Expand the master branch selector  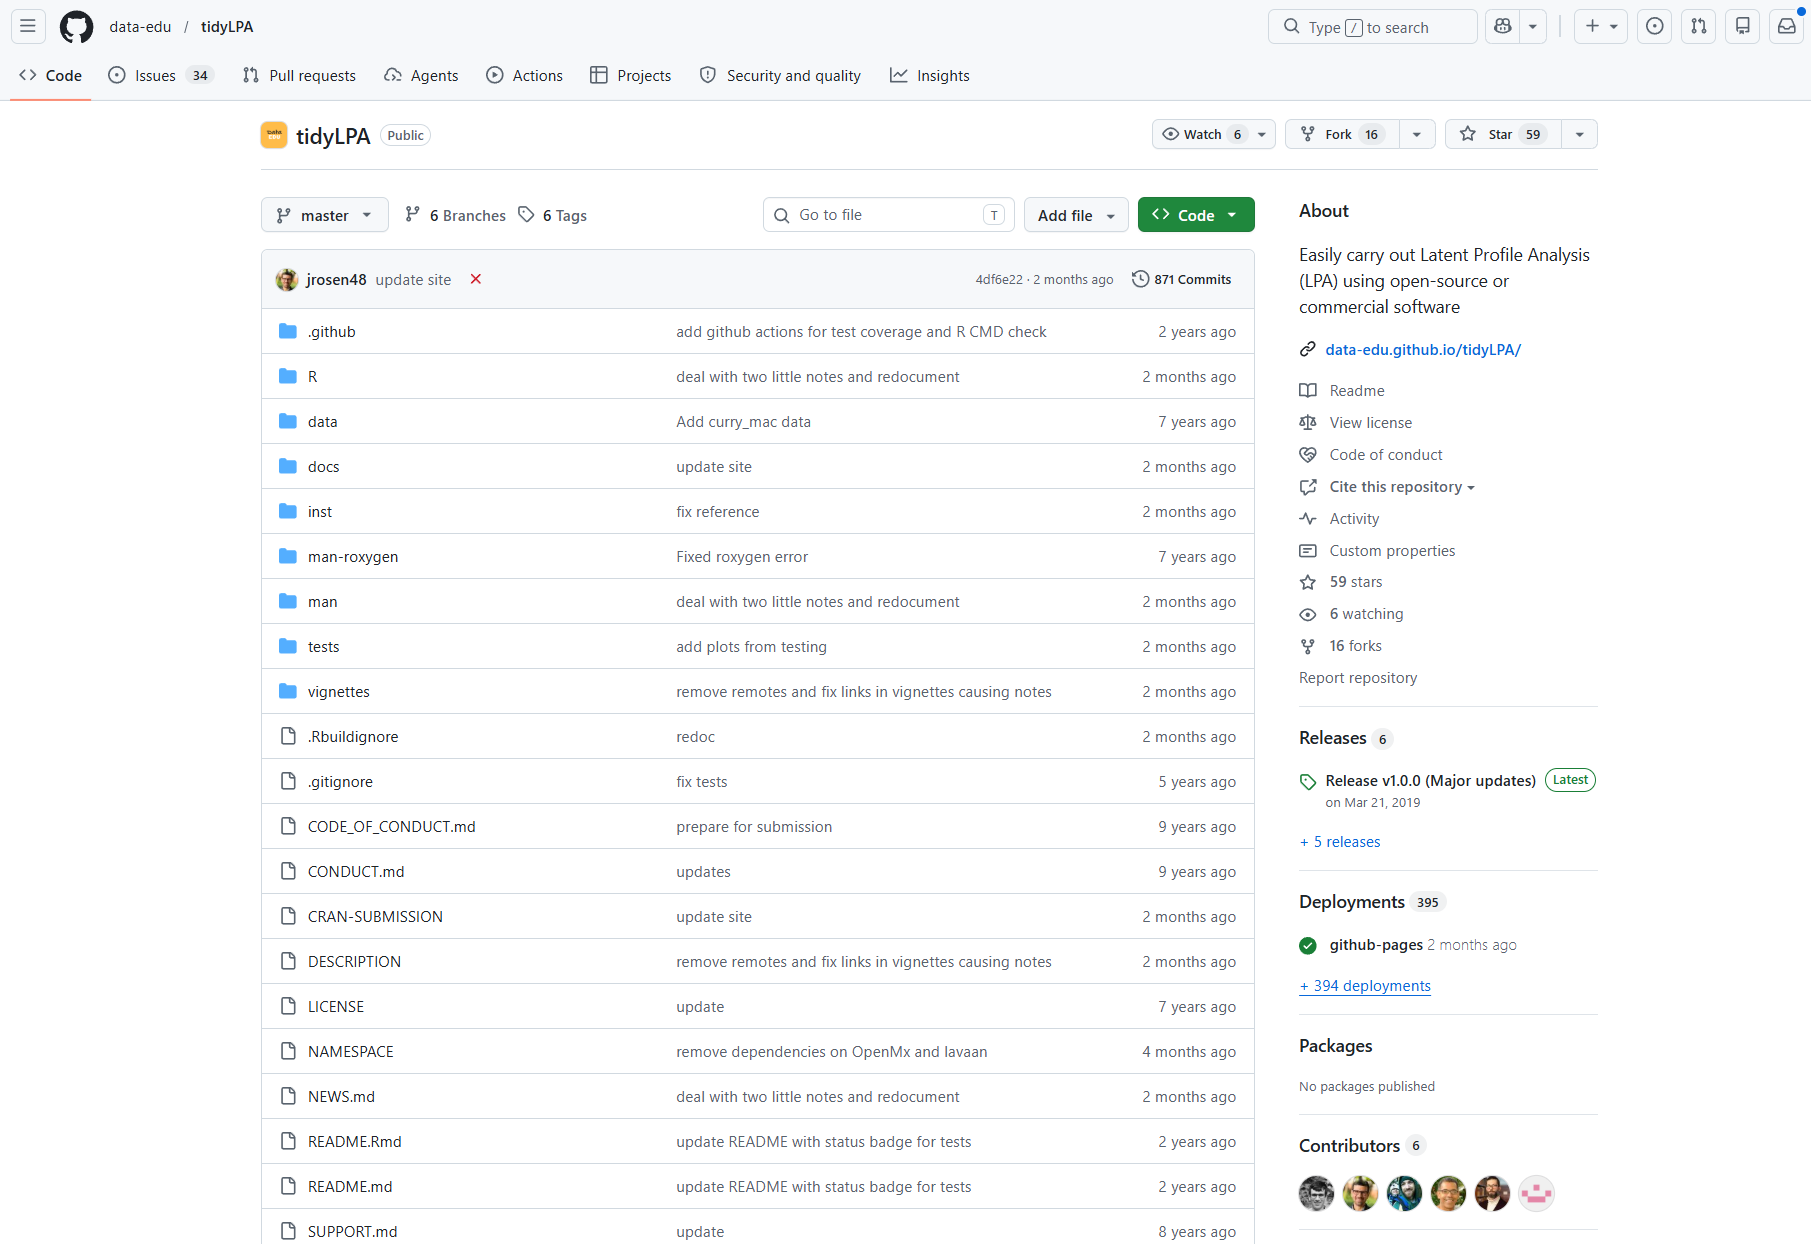(324, 215)
